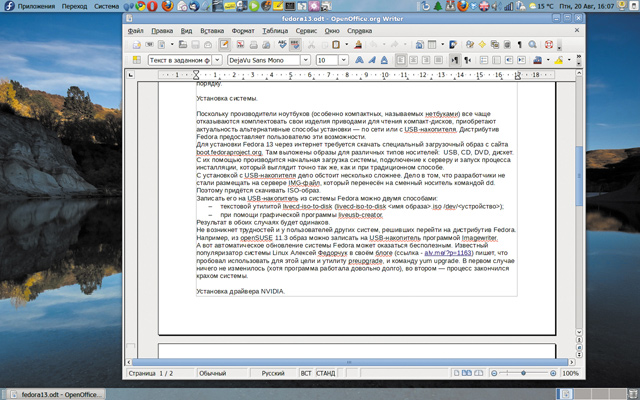
Task: Apply Font Color icon
Action: [x=538, y=60]
